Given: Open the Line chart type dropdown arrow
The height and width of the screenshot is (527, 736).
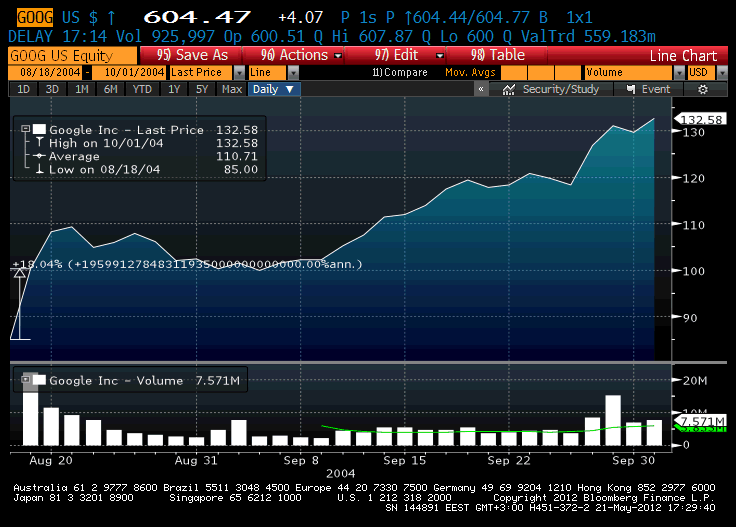Looking at the screenshot, I should pos(293,73).
